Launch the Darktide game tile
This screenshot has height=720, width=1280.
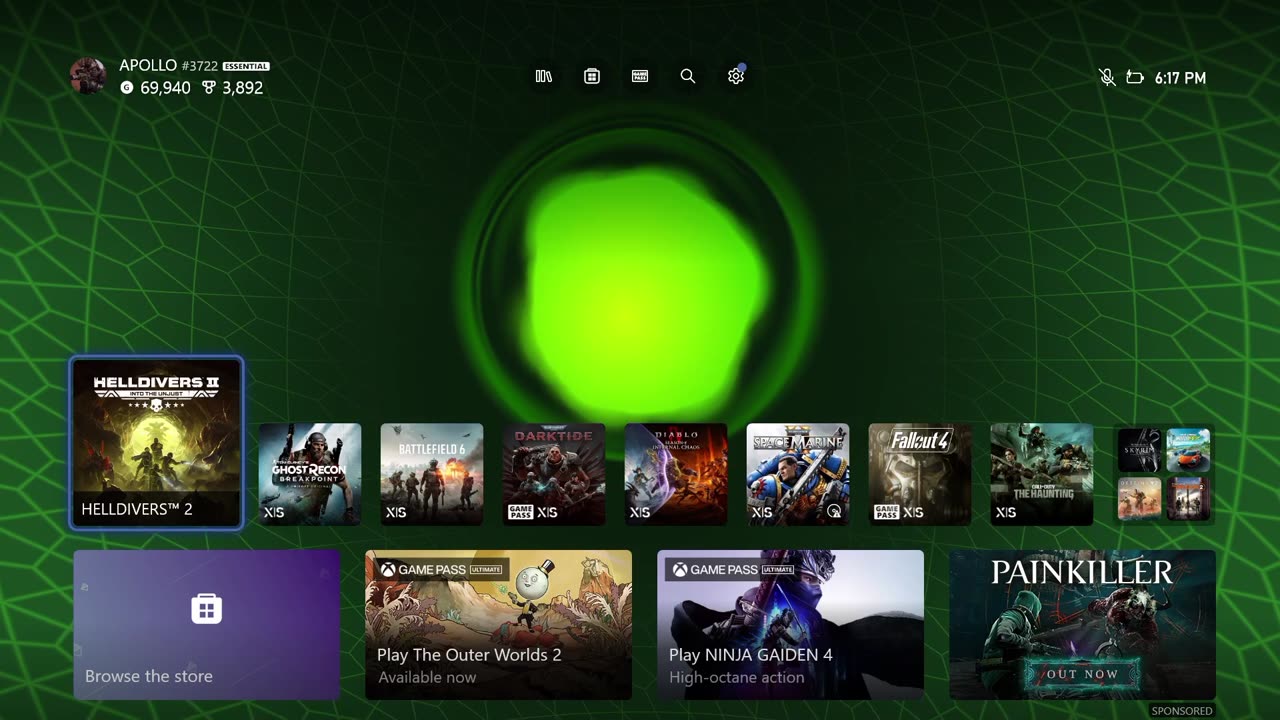point(554,474)
